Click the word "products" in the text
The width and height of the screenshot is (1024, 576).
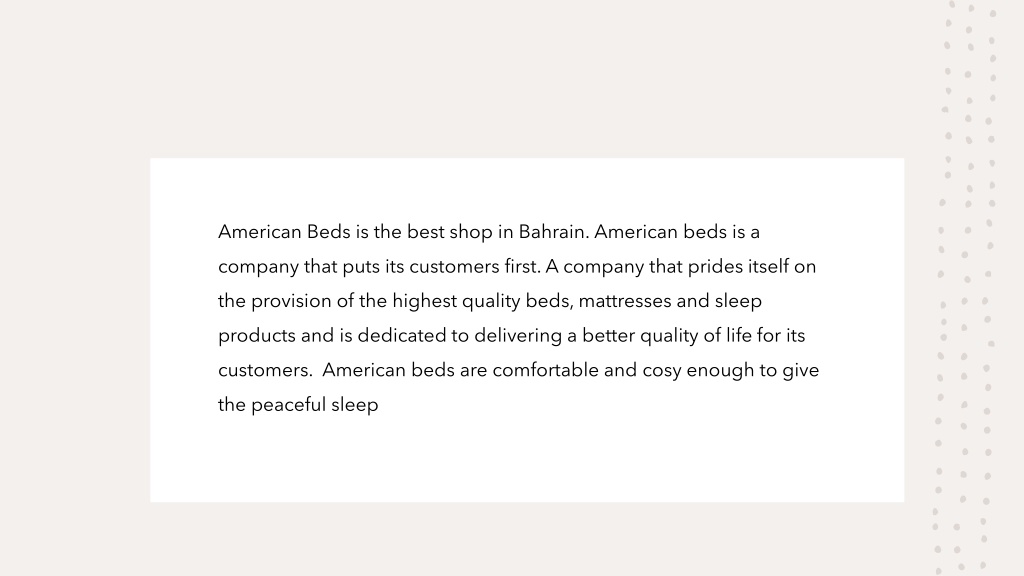pyautogui.click(x=257, y=336)
